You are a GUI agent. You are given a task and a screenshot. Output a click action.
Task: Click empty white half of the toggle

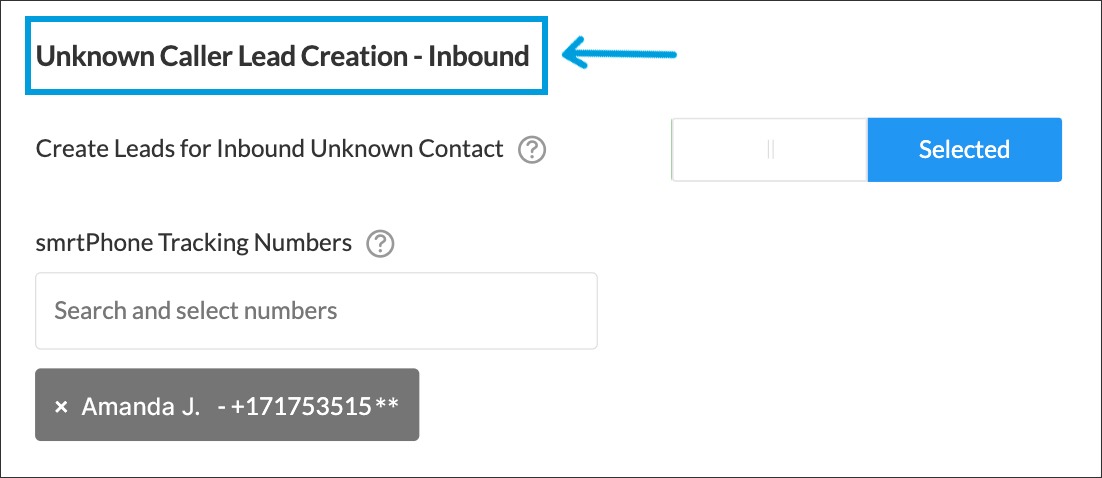[720, 150]
